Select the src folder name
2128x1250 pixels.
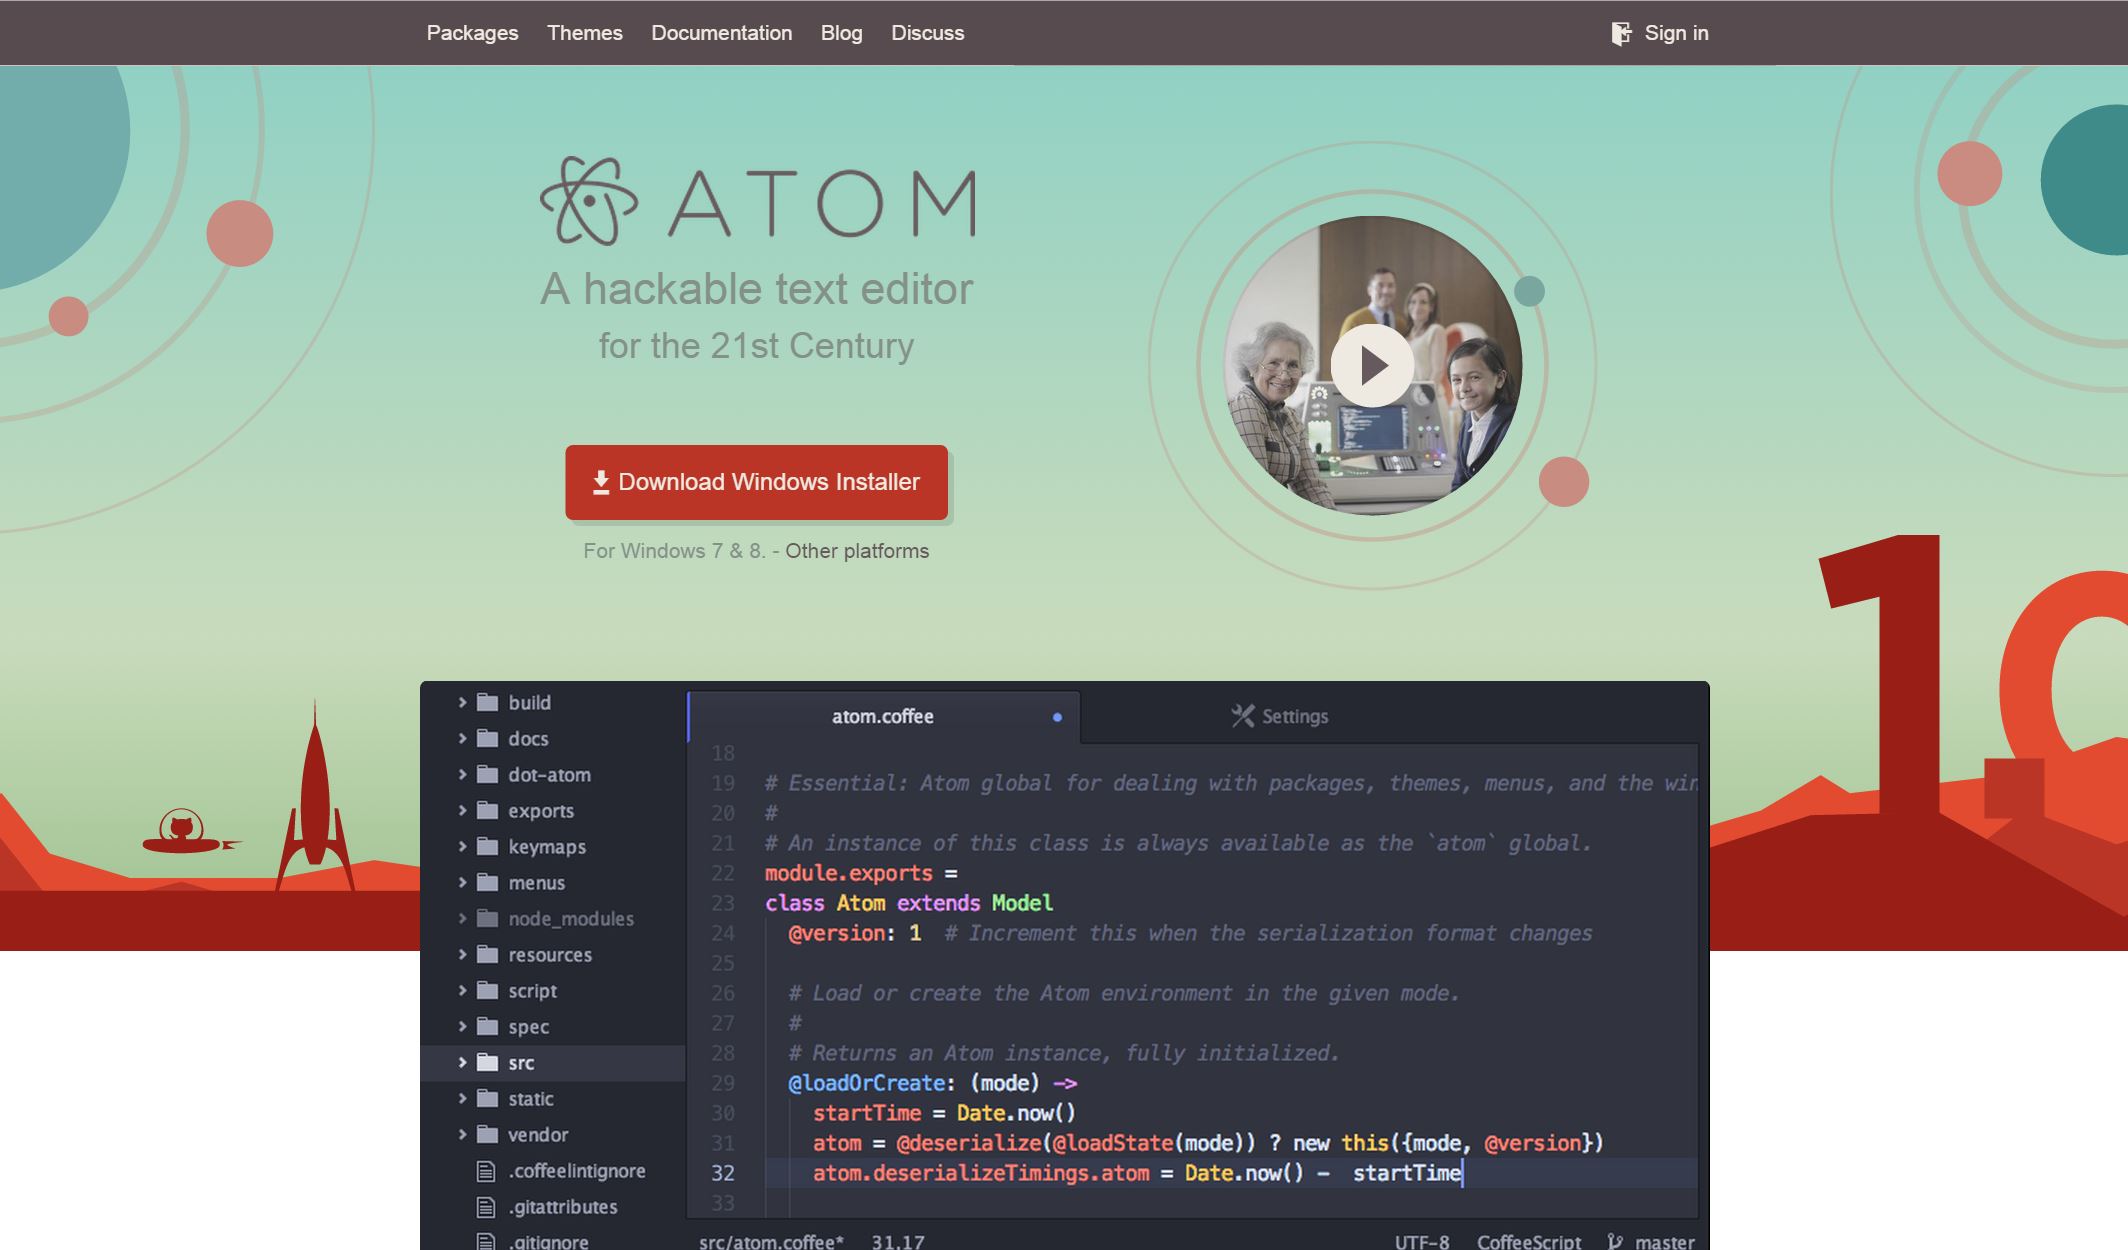pos(521,1063)
